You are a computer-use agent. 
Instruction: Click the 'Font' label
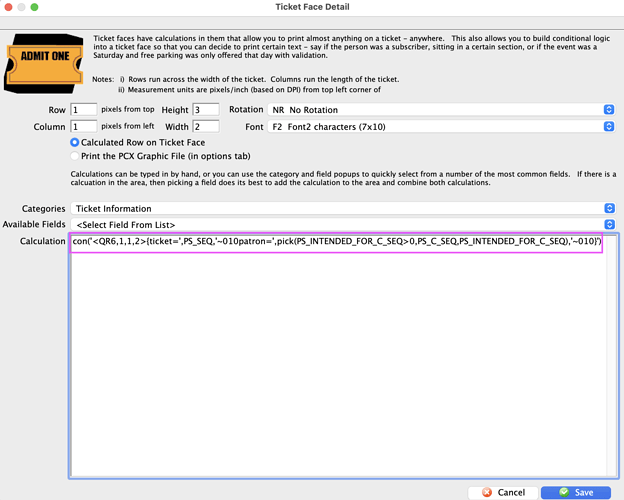point(254,127)
